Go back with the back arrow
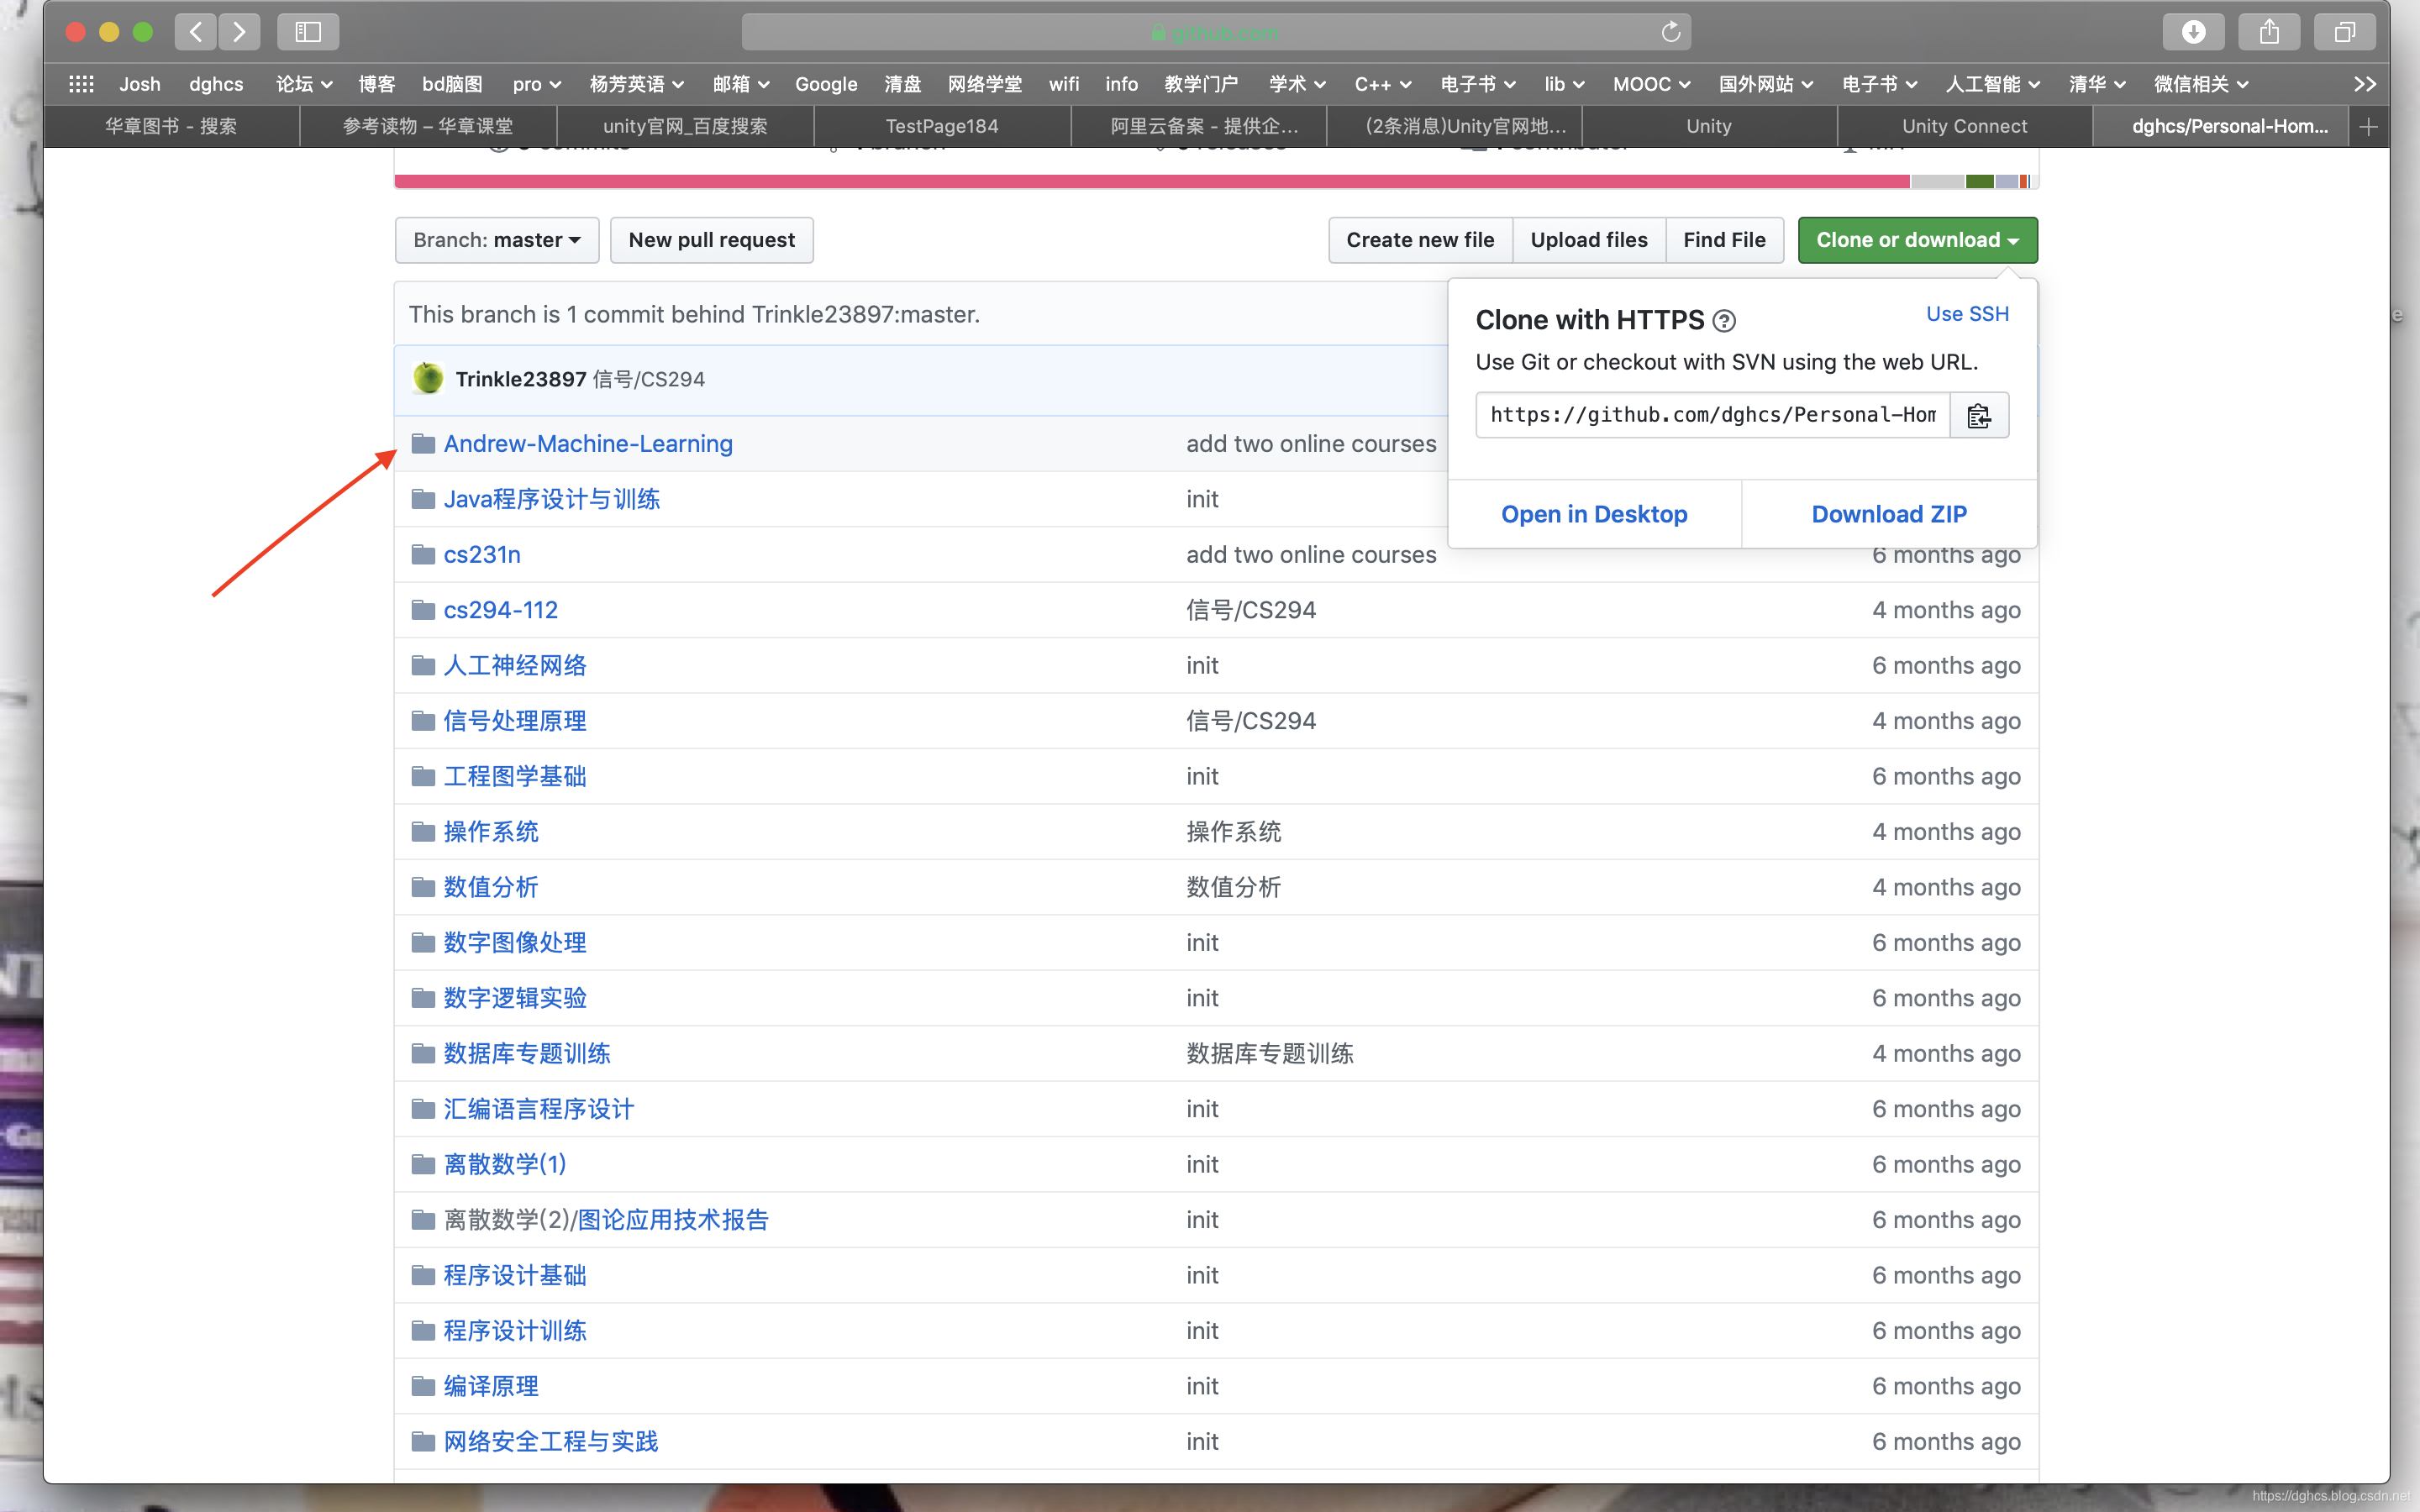The height and width of the screenshot is (1512, 2420). [x=196, y=32]
